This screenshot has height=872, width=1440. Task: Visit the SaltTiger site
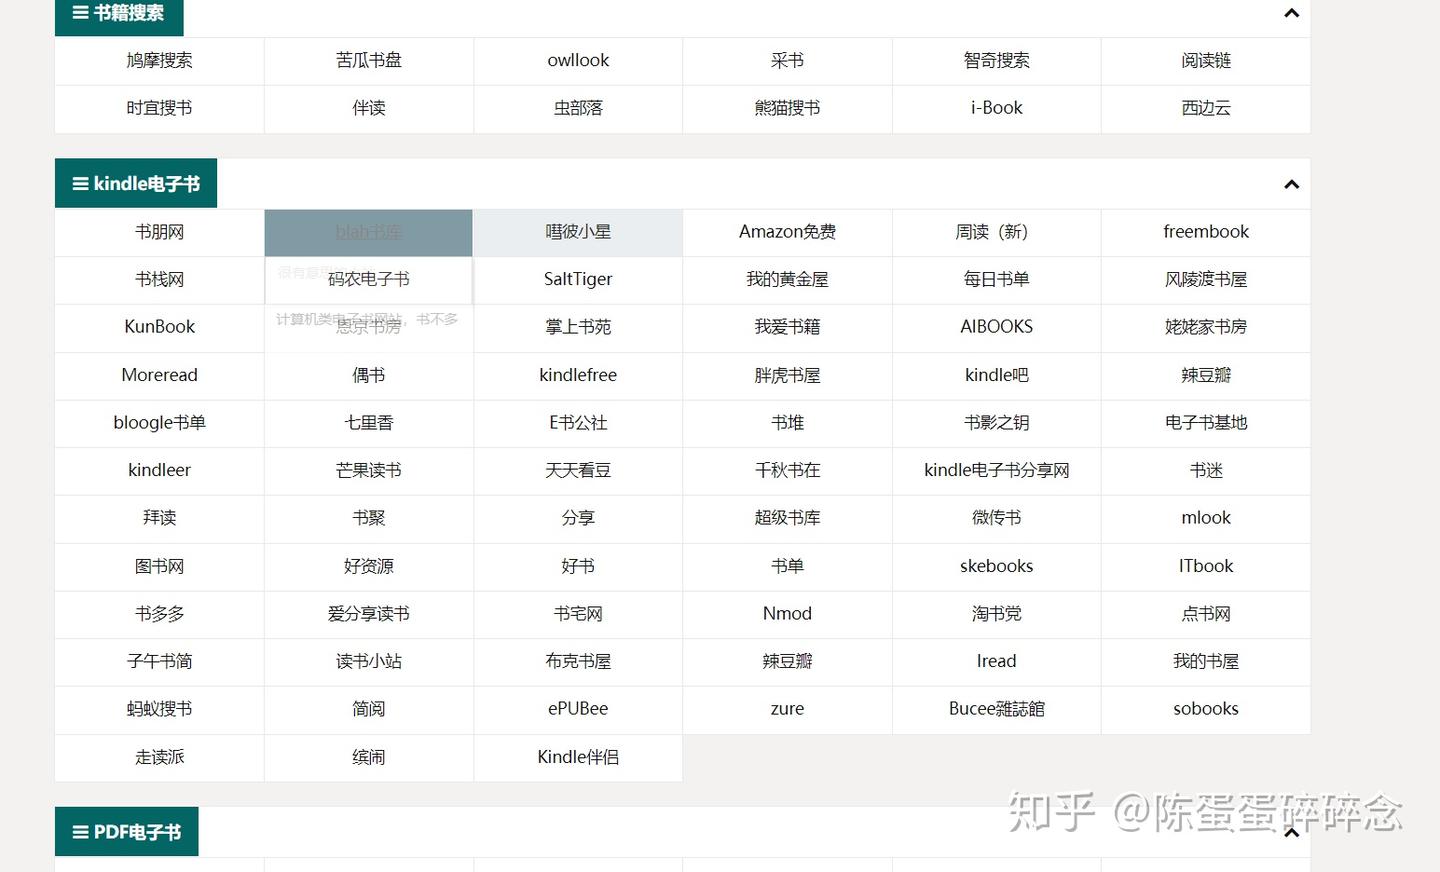coord(578,280)
